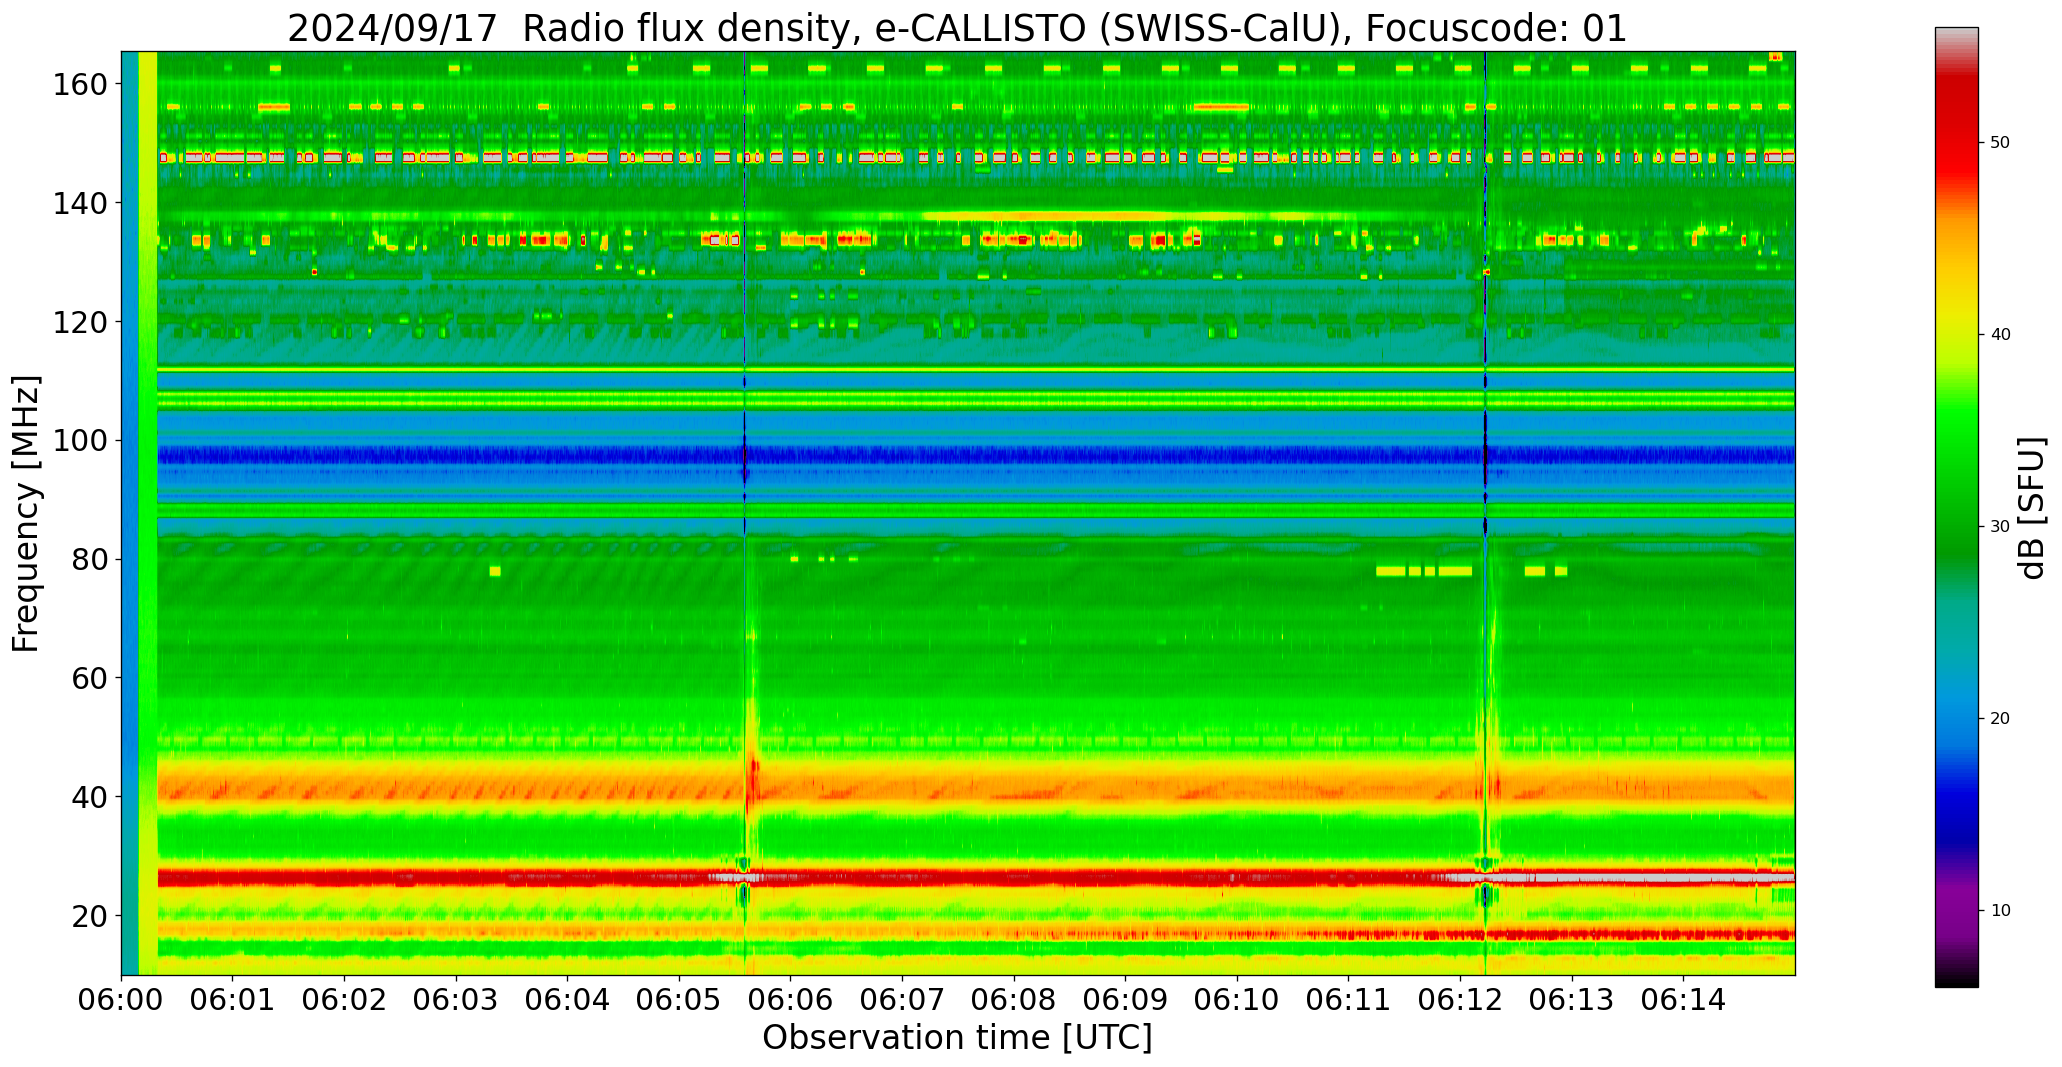Screen dimensions: 2062x1067
Task: Click the 06:09 time tick label
Action: [1126, 999]
